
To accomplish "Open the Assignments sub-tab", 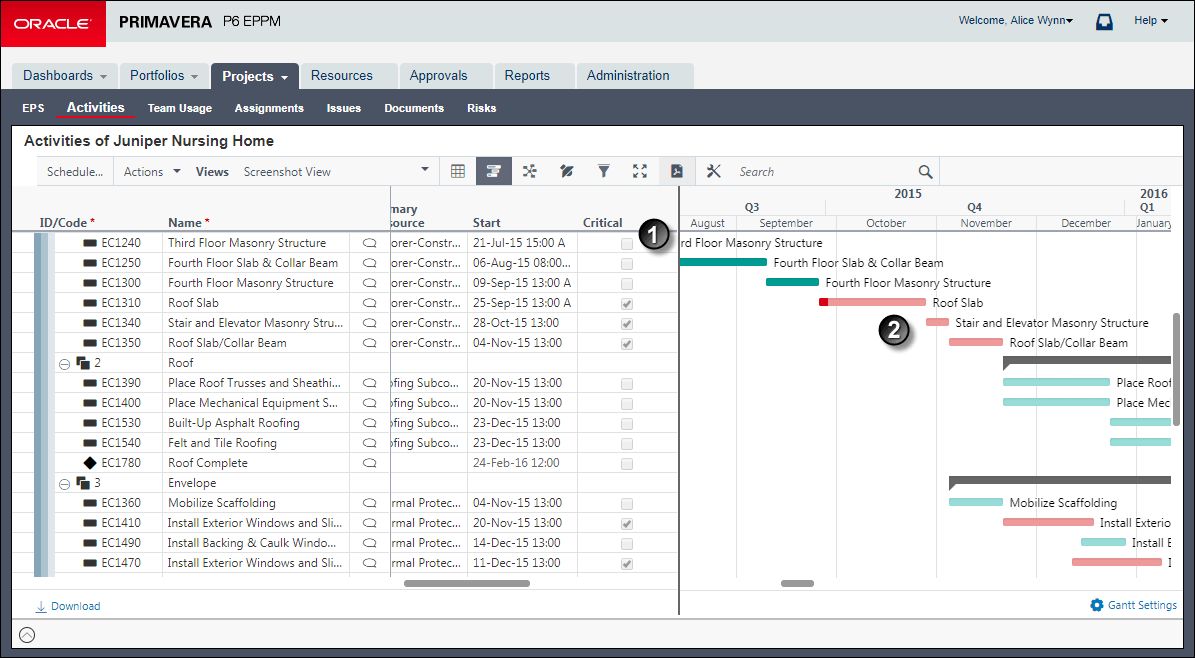I will coord(269,108).
